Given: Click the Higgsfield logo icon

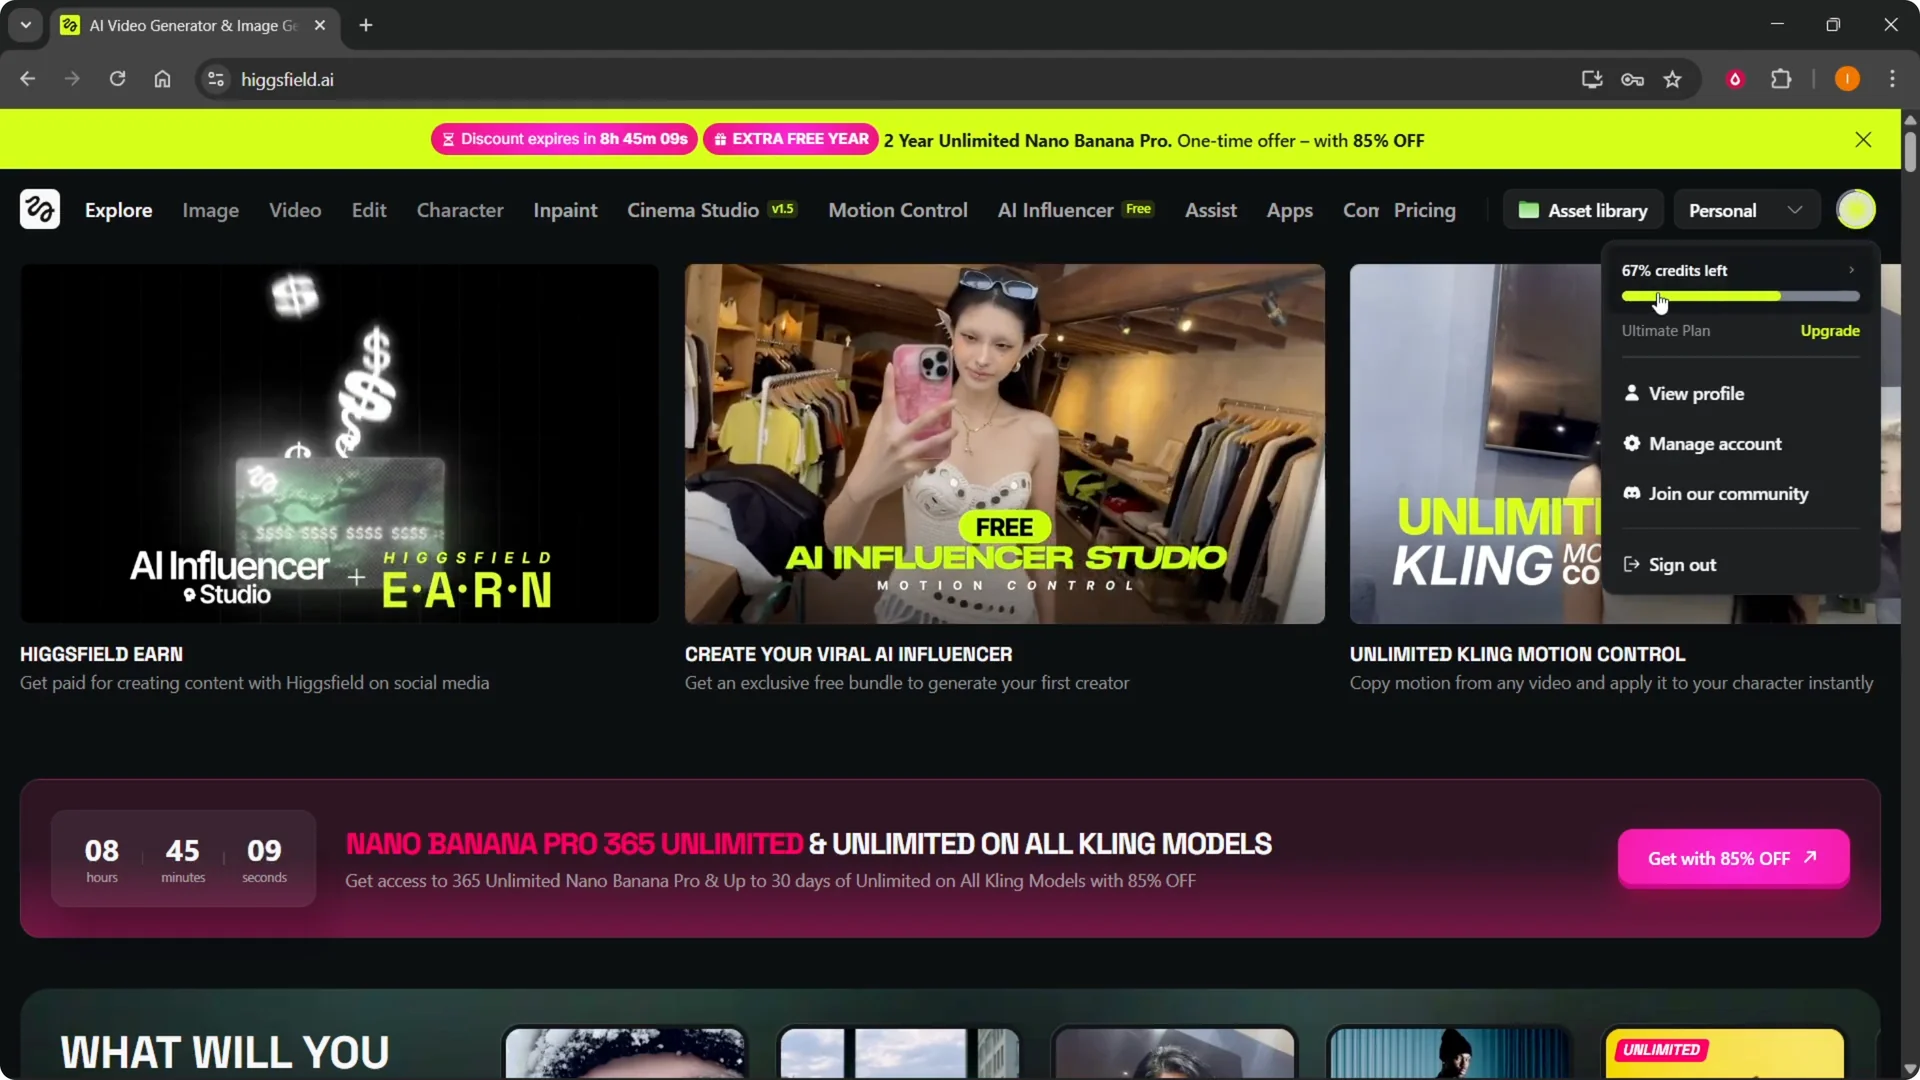Looking at the screenshot, I should (x=40, y=210).
